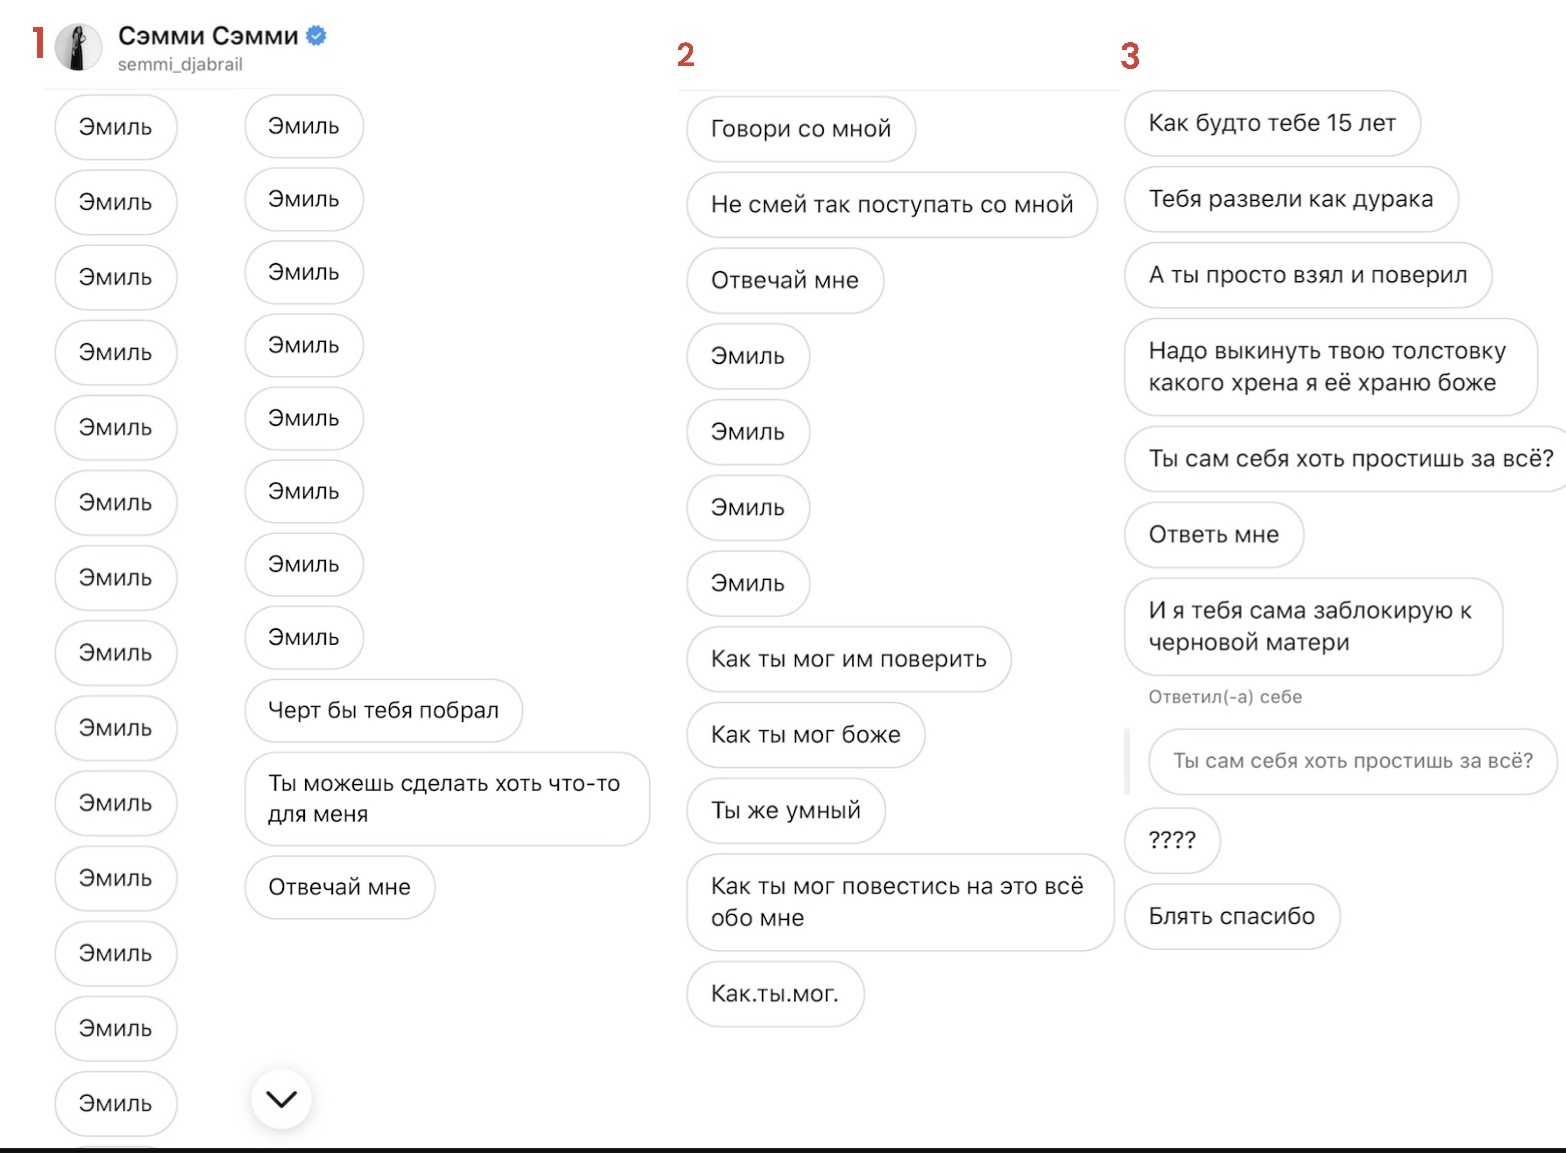Select the "Ты можешь сделать хоть что-то" message
The height and width of the screenshot is (1153, 1566).
pos(447,799)
